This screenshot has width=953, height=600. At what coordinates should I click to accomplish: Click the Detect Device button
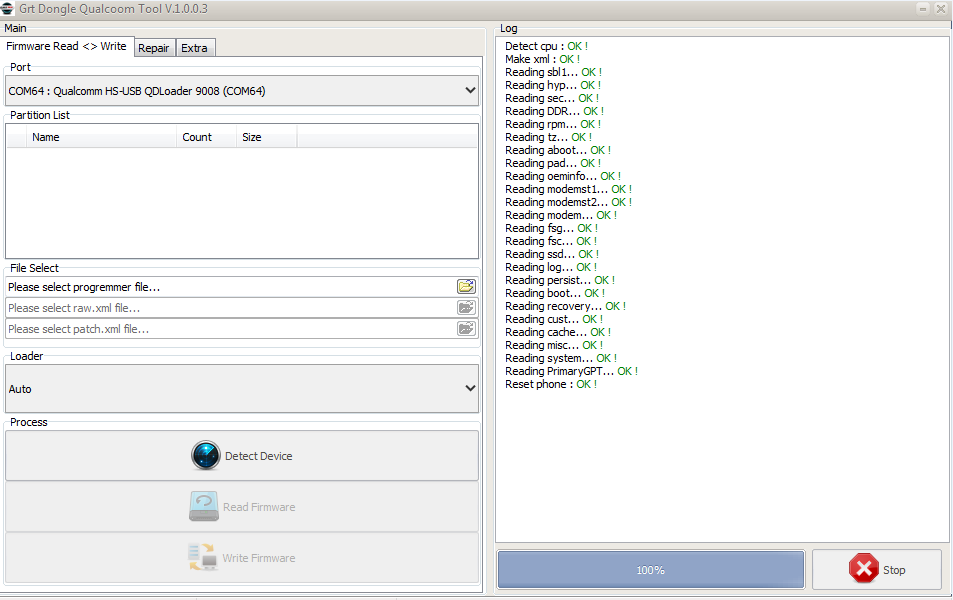pos(242,456)
